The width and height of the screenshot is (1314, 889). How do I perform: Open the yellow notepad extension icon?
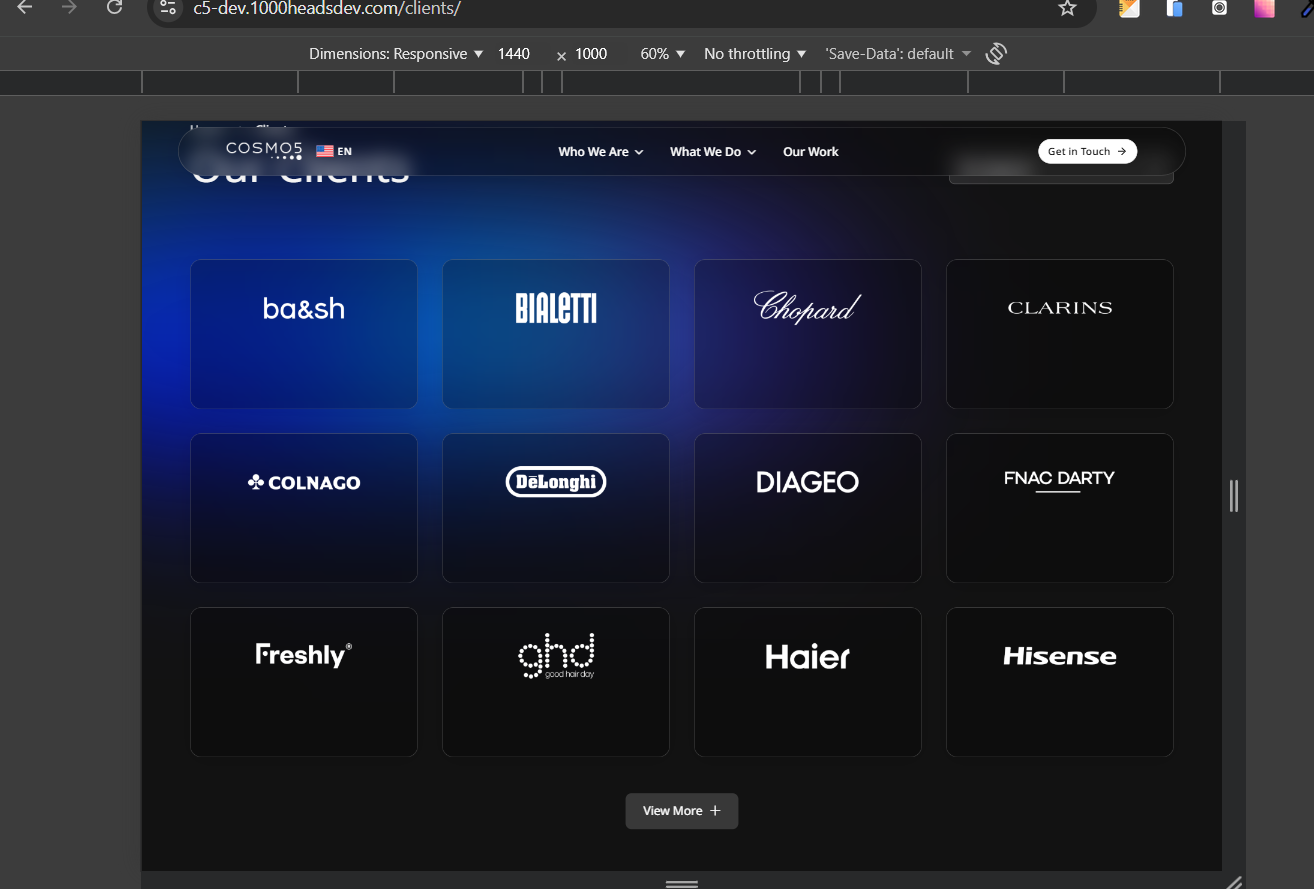pyautogui.click(x=1129, y=8)
